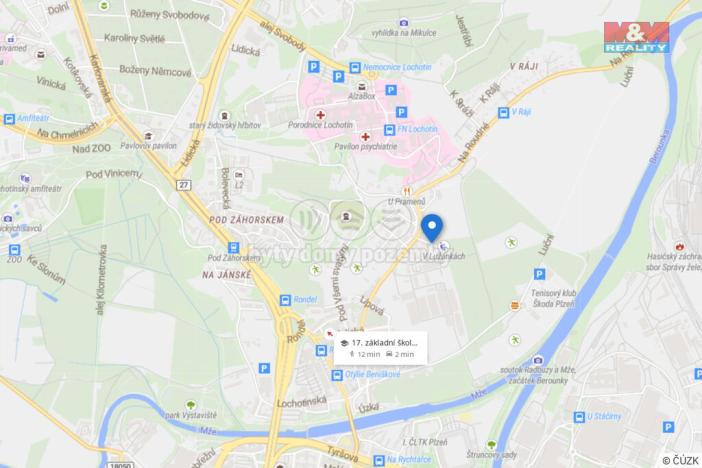The image size is (702, 468).
Task: Click the vyhlídka na Mikulce camera icon
Action: pos(404,22)
